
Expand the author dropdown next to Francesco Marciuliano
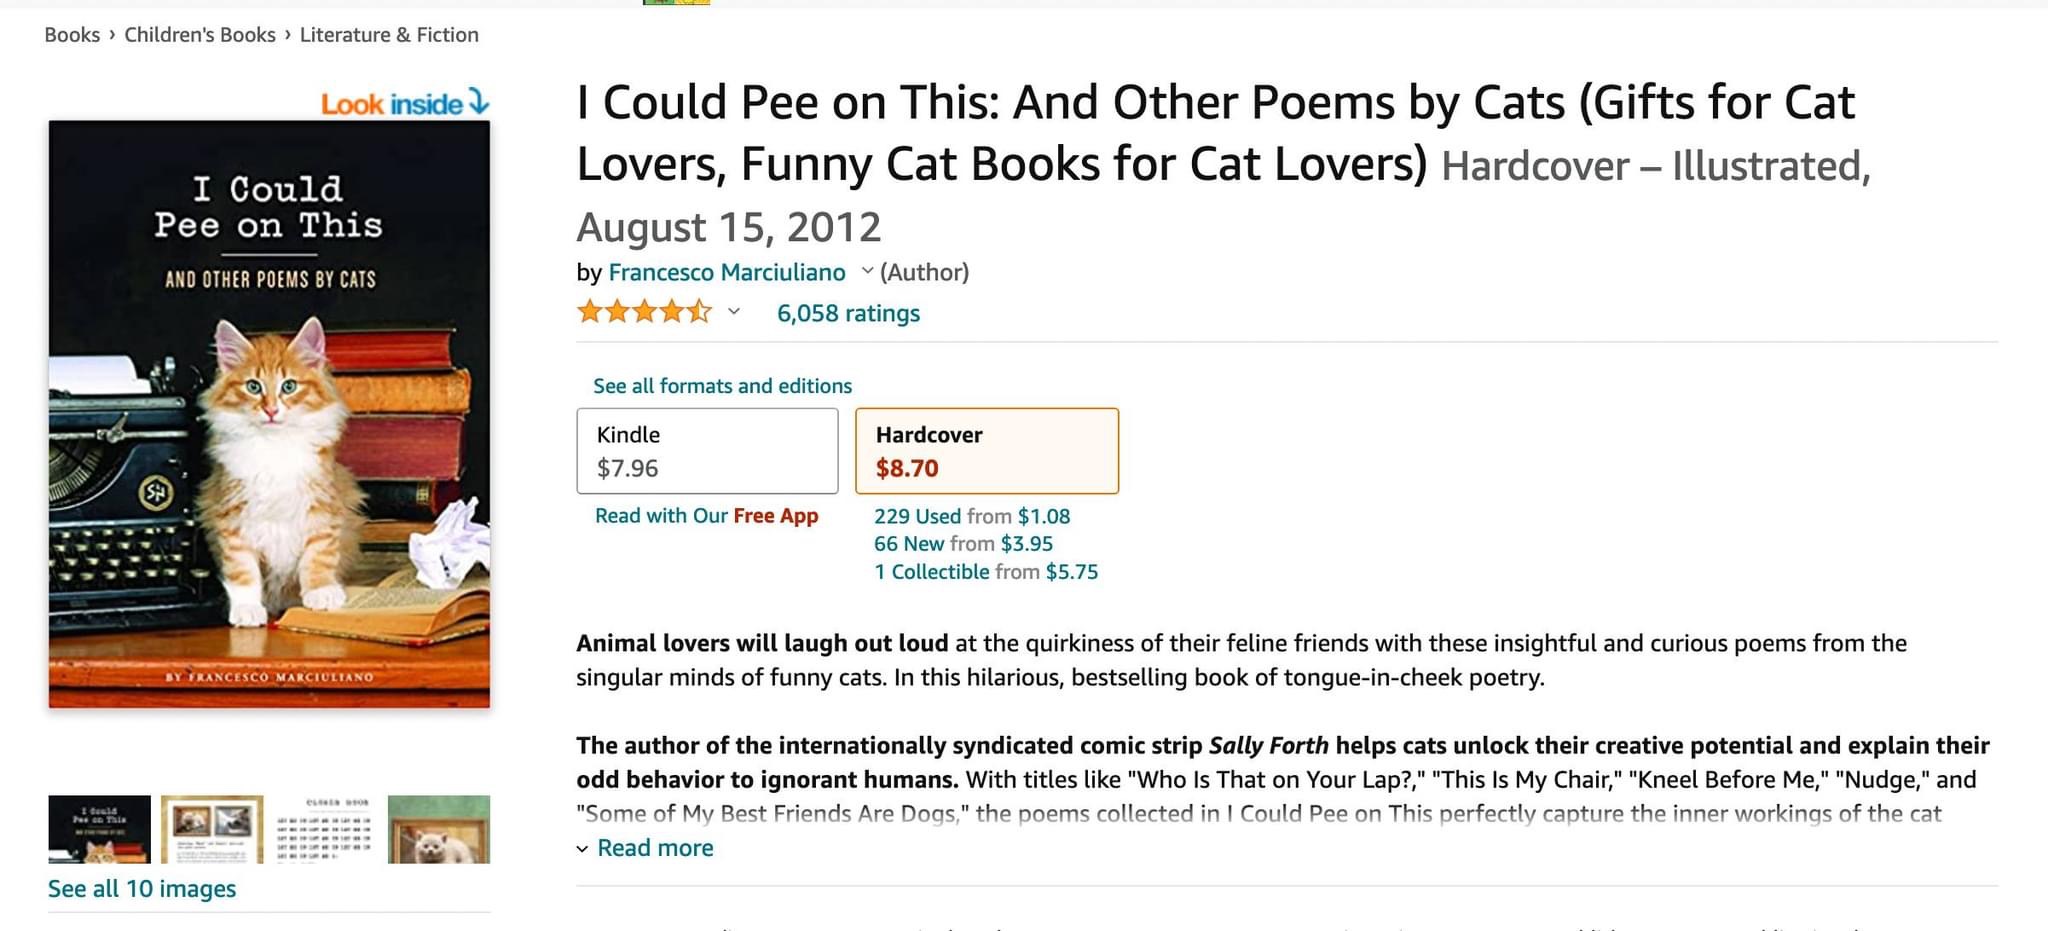pyautogui.click(x=867, y=271)
